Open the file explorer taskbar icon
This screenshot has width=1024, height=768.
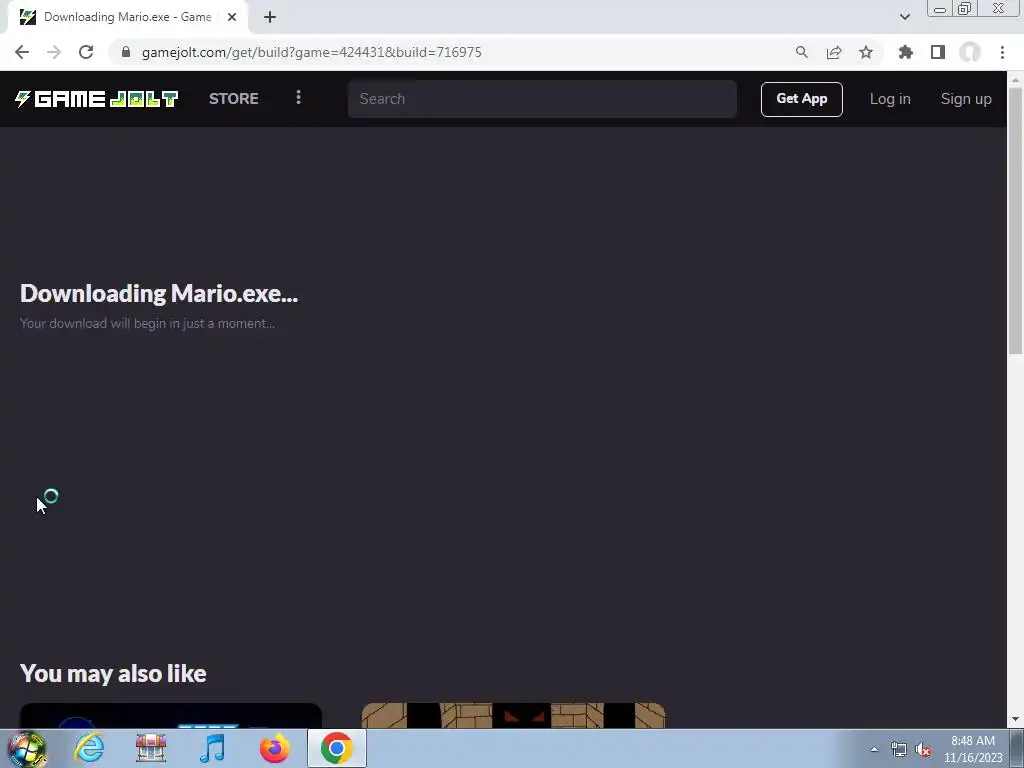point(151,748)
